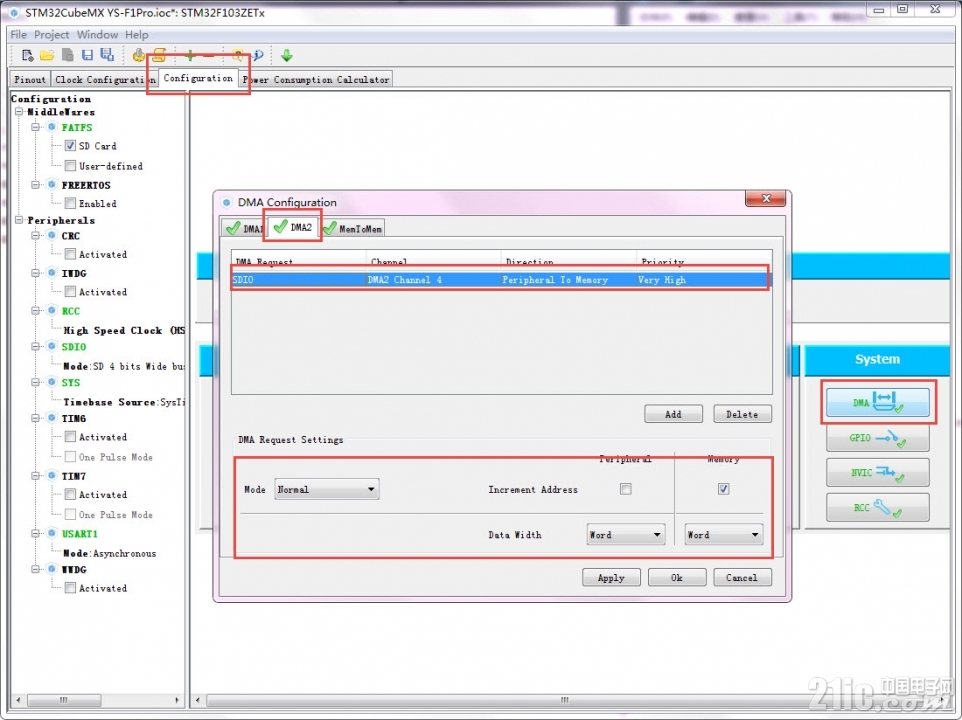Check Activated under TIM6
This screenshot has height=720, width=962.
tap(71, 437)
